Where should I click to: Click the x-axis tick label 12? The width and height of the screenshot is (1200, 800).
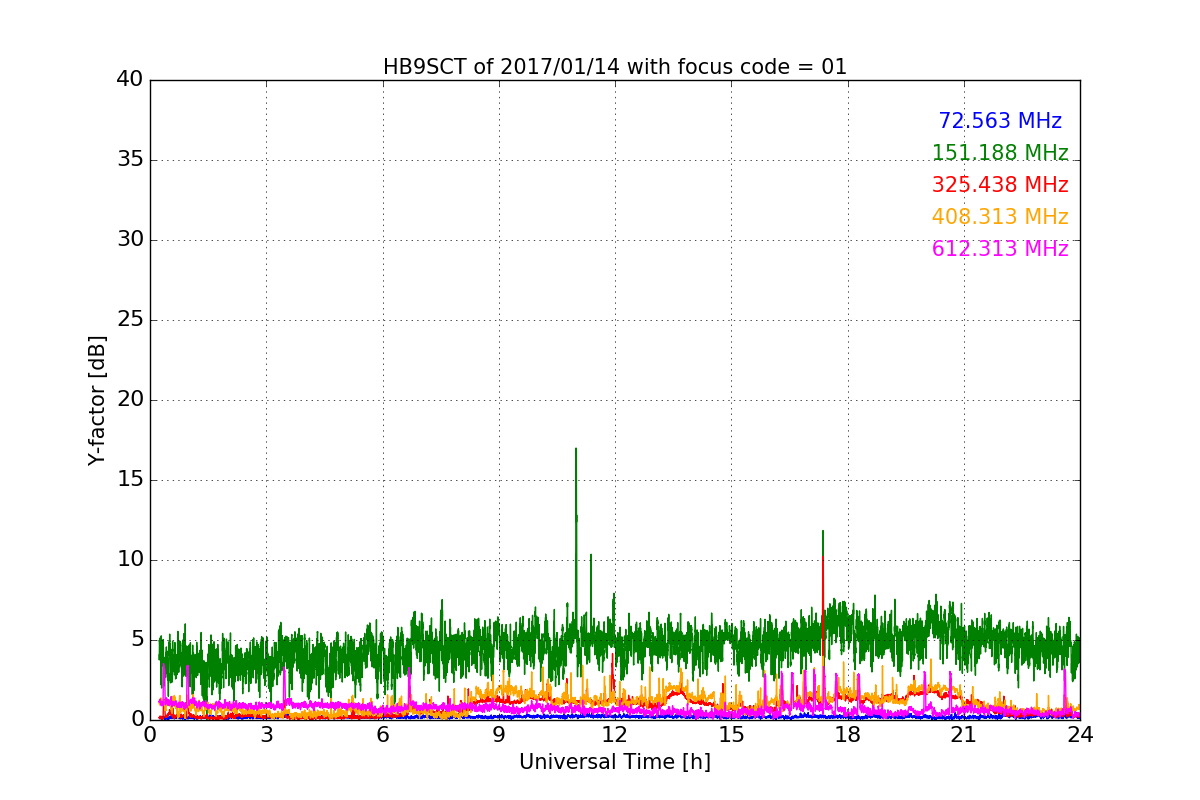click(x=615, y=735)
